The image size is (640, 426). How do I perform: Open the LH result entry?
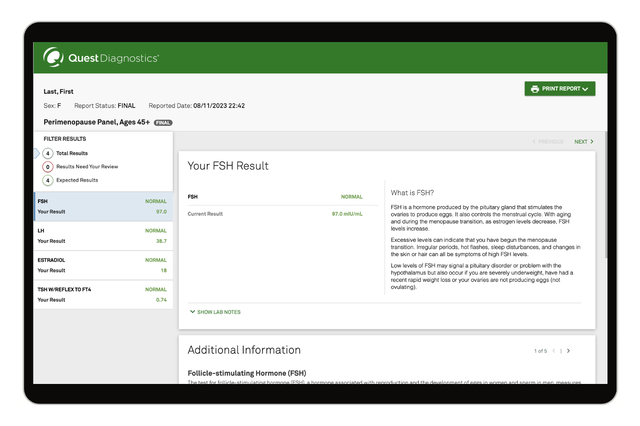point(103,235)
